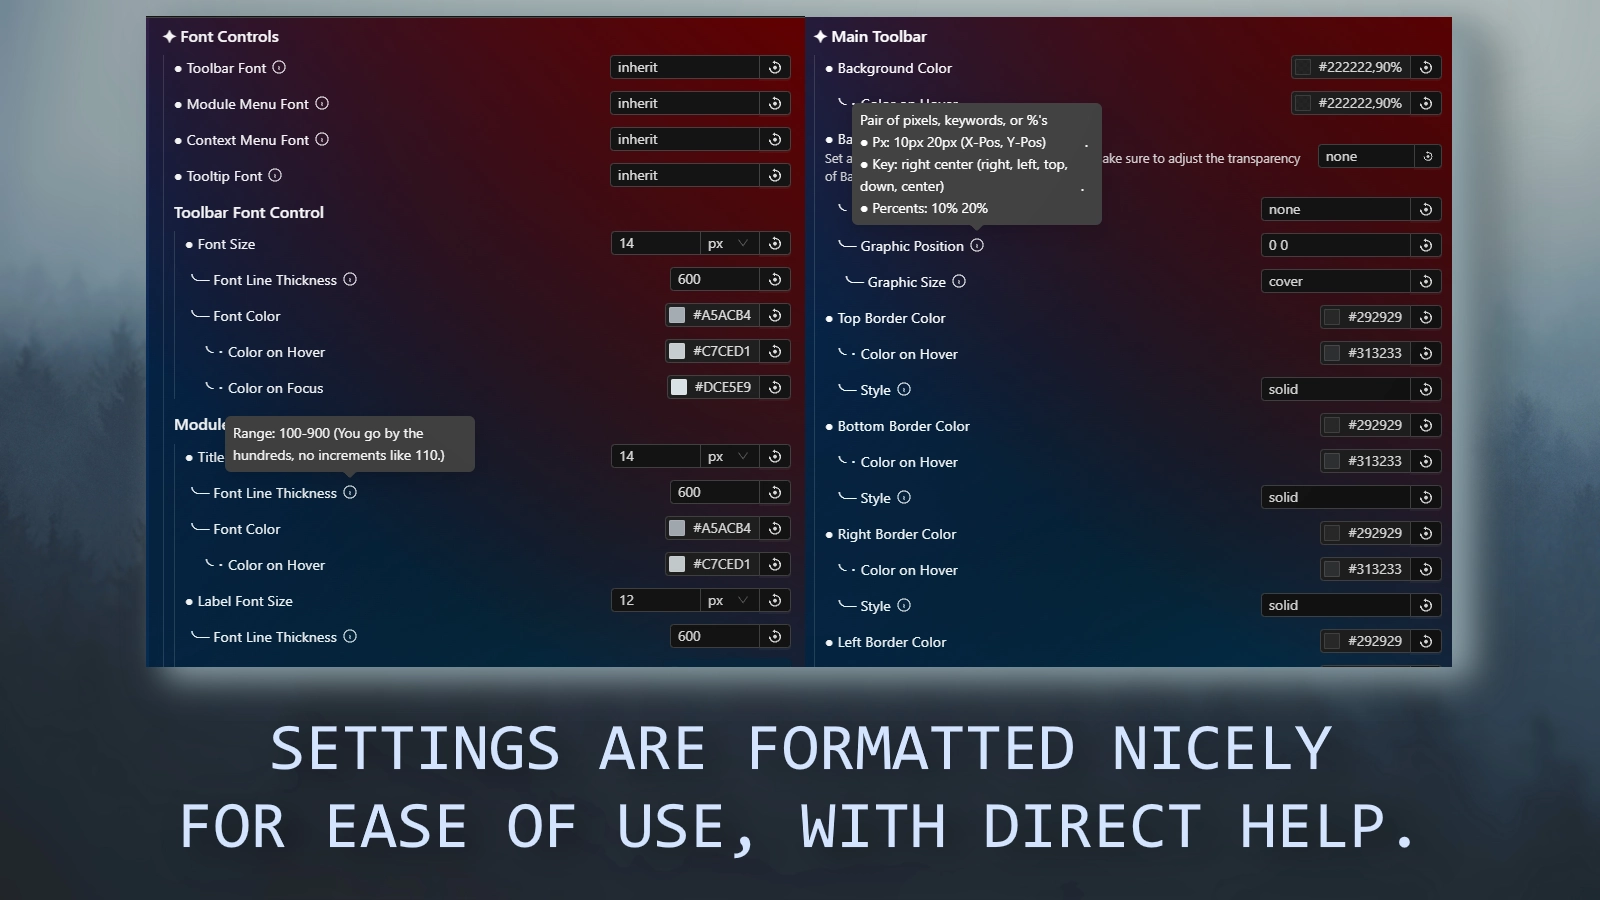This screenshot has width=1600, height=900.
Task: Click the Module Menu Font inherit field
Action: [685, 104]
